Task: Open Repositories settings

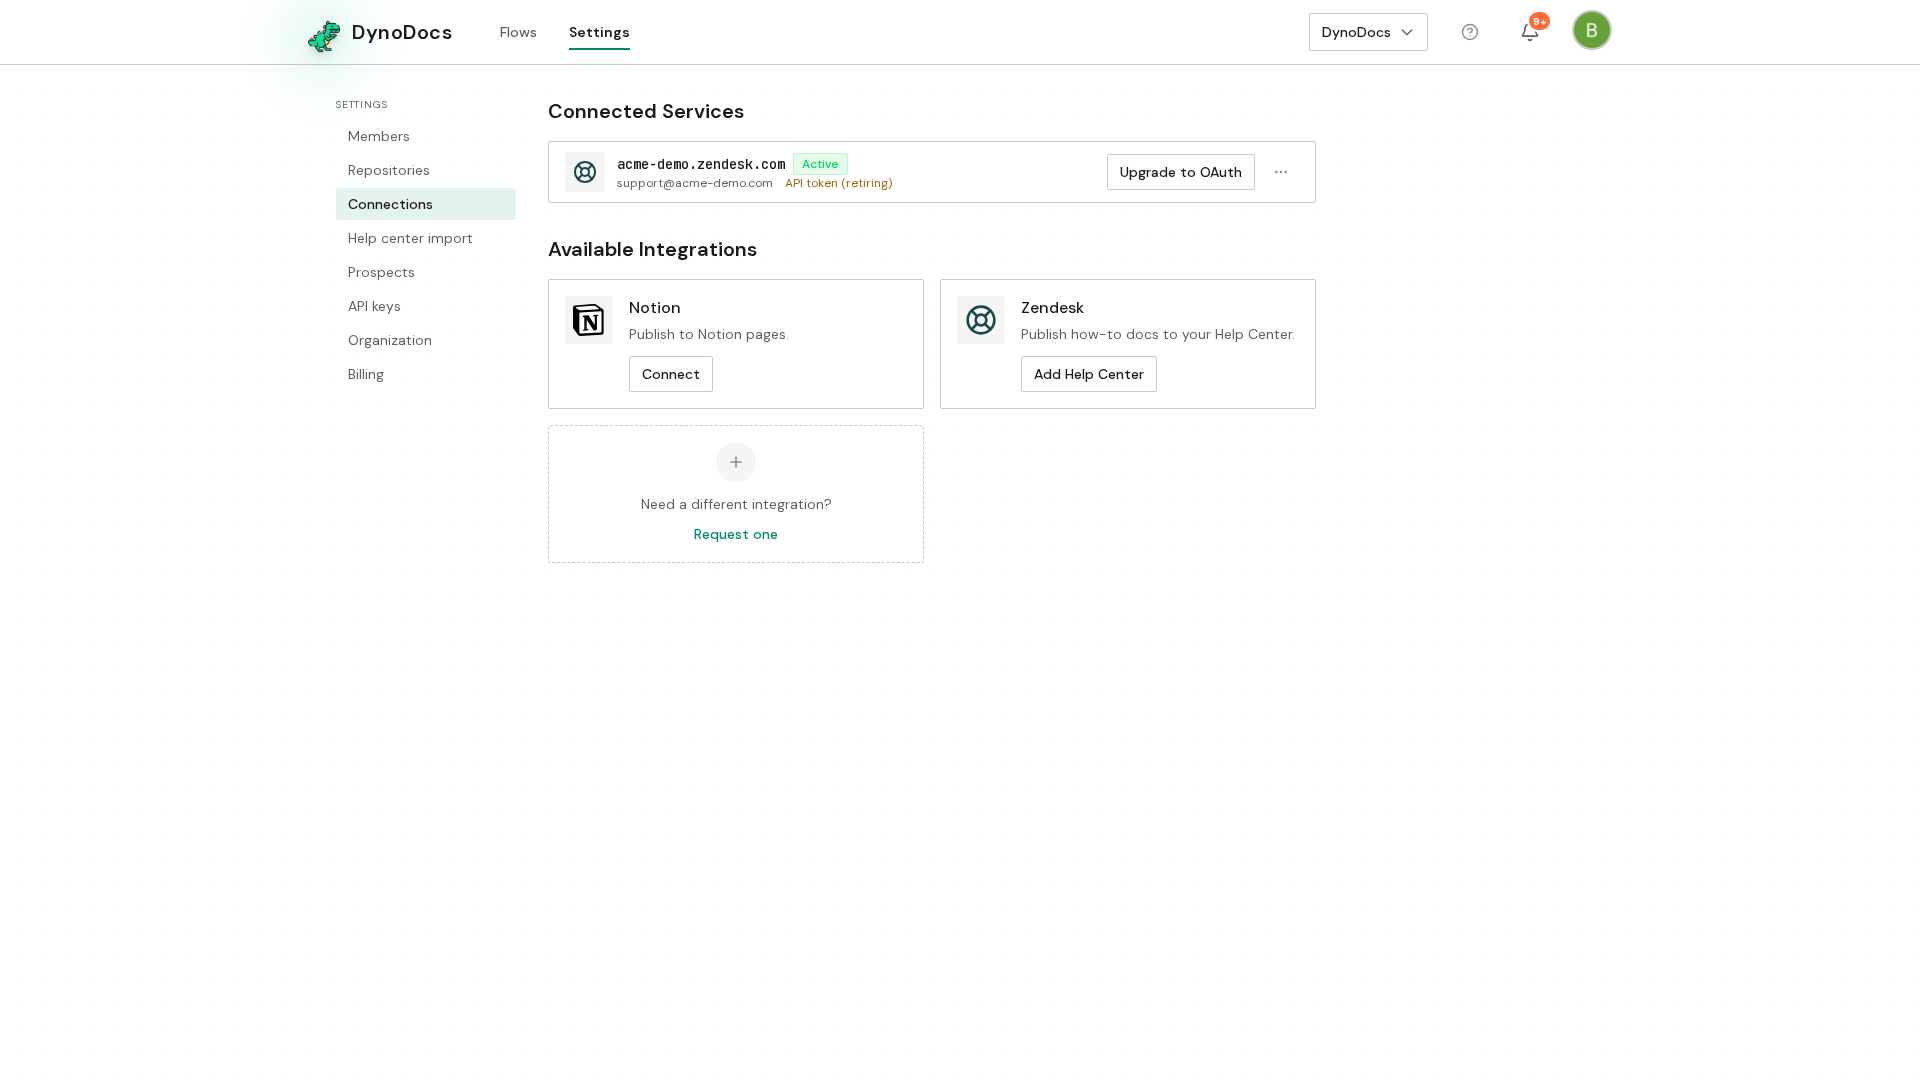Action: click(x=426, y=170)
